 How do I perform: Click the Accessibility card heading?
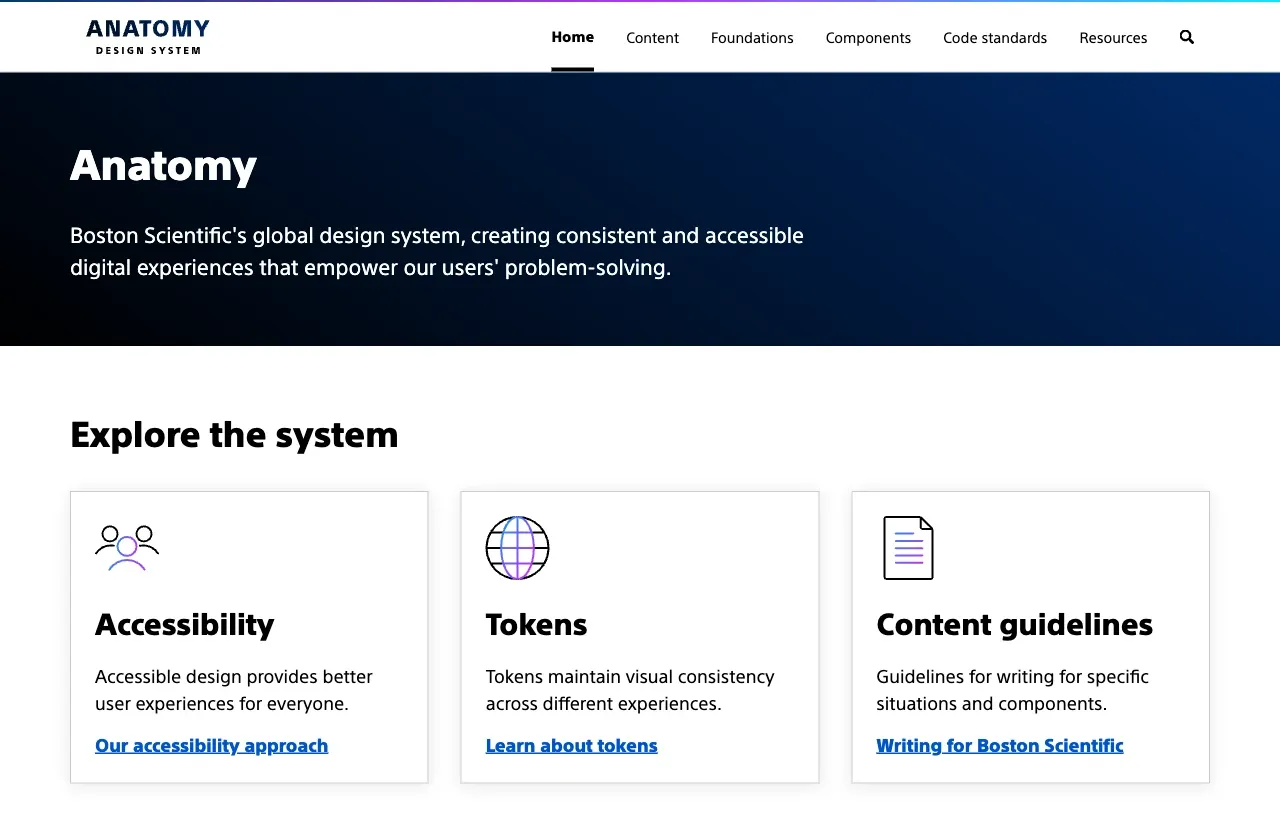tap(184, 625)
